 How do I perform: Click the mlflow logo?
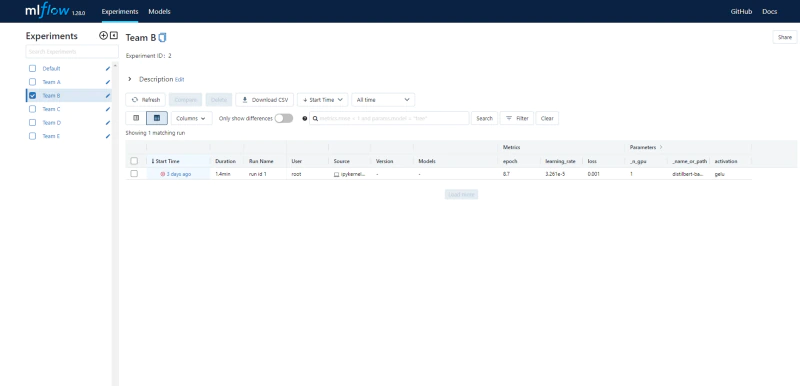click(x=47, y=11)
